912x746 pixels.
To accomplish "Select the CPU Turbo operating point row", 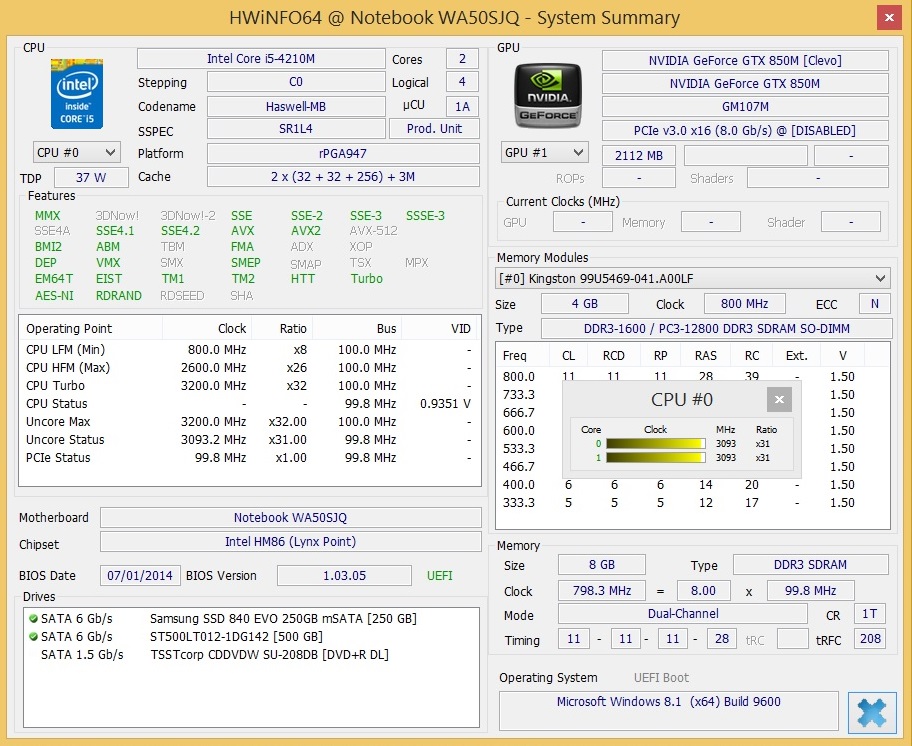I will click(250, 386).
